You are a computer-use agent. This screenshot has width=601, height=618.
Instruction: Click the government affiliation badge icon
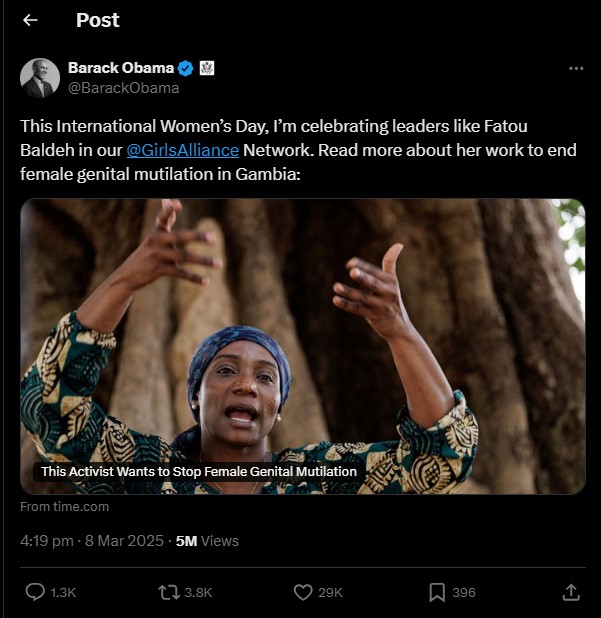207,68
